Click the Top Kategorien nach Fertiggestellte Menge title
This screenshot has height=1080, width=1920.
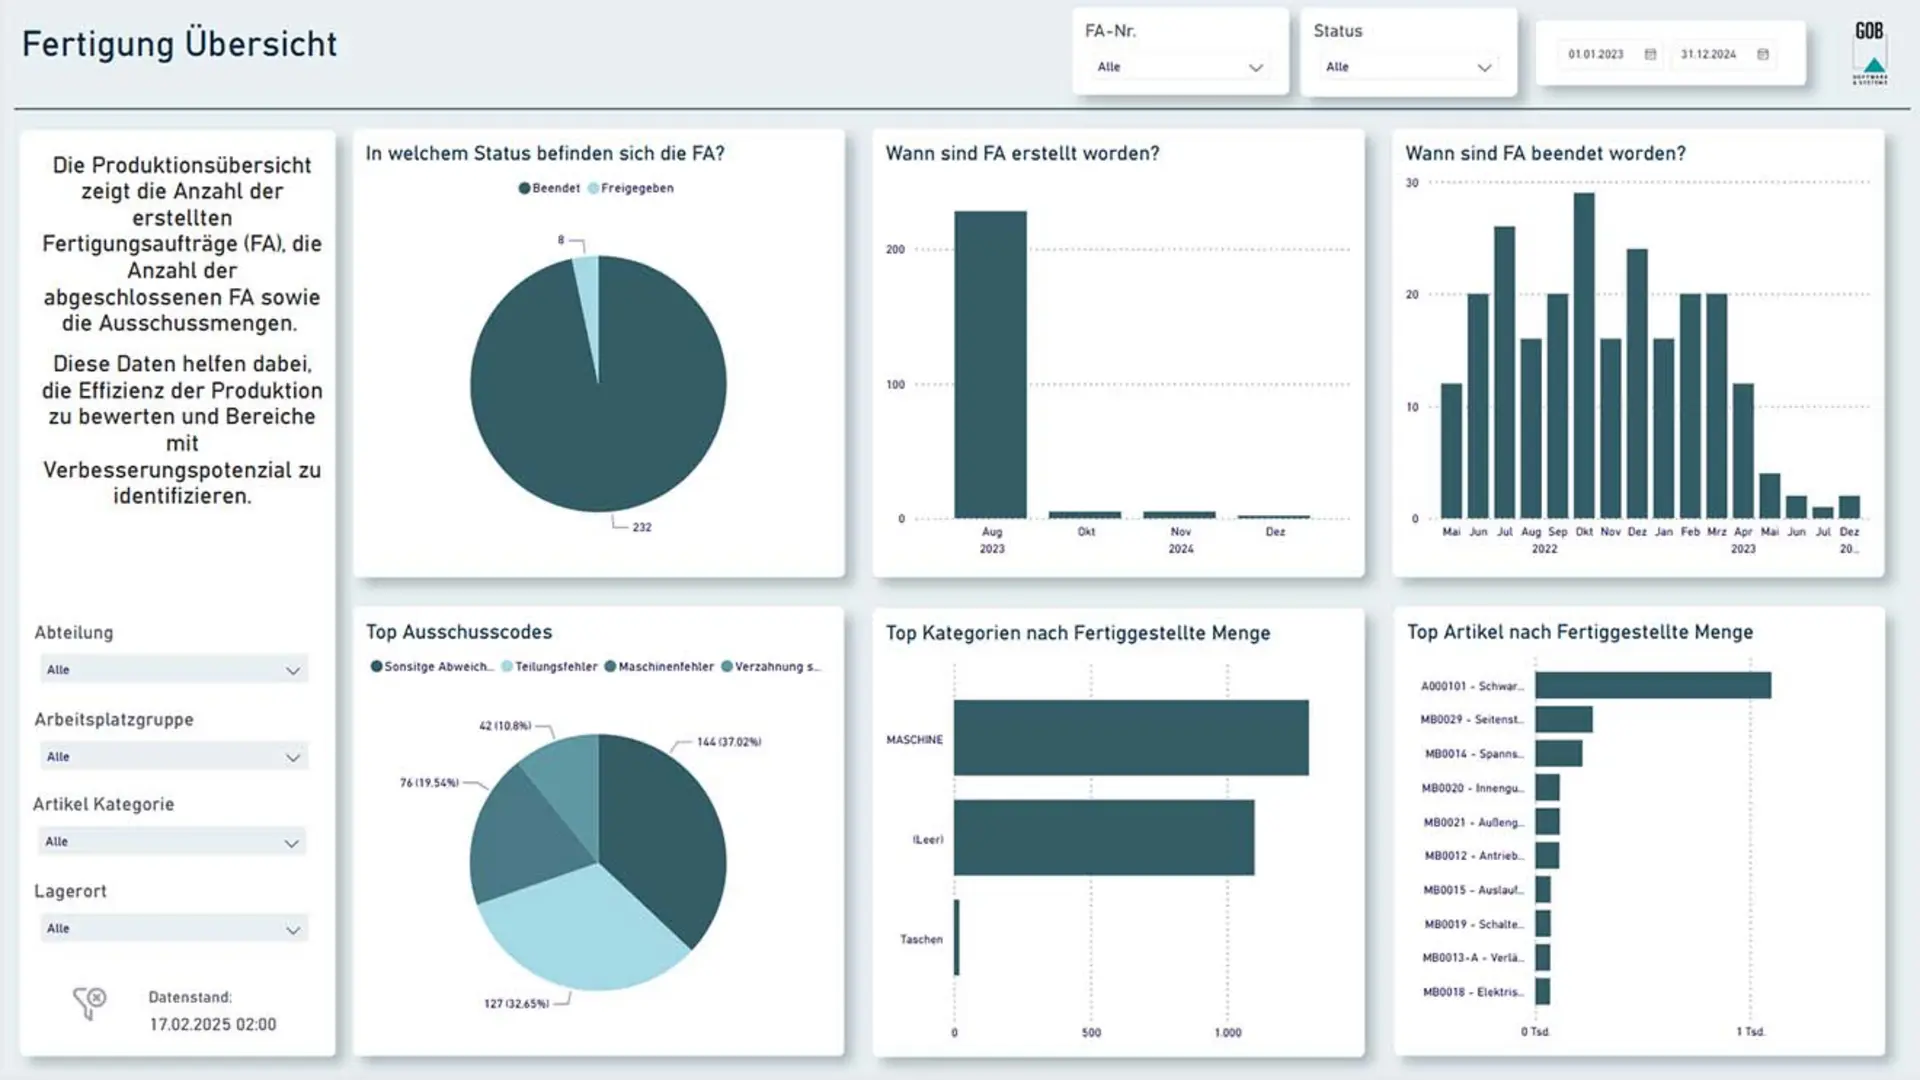[1078, 633]
